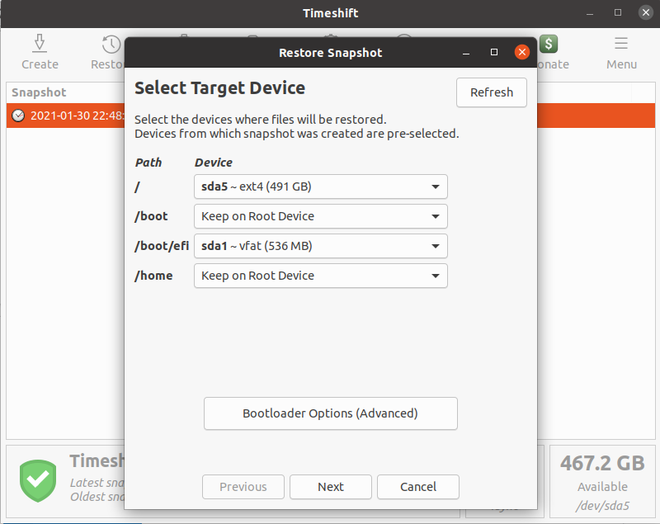
Task: Cancel the restore snapshot wizard
Action: (418, 487)
